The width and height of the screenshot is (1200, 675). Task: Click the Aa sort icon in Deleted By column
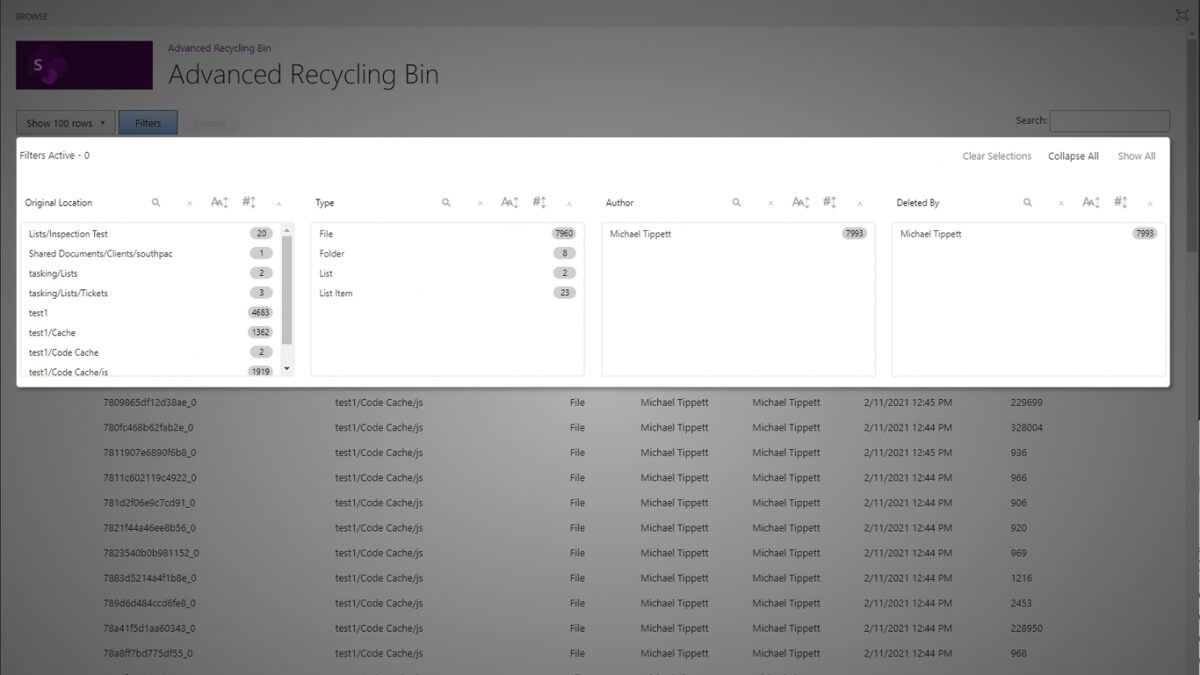[x=1089, y=202]
